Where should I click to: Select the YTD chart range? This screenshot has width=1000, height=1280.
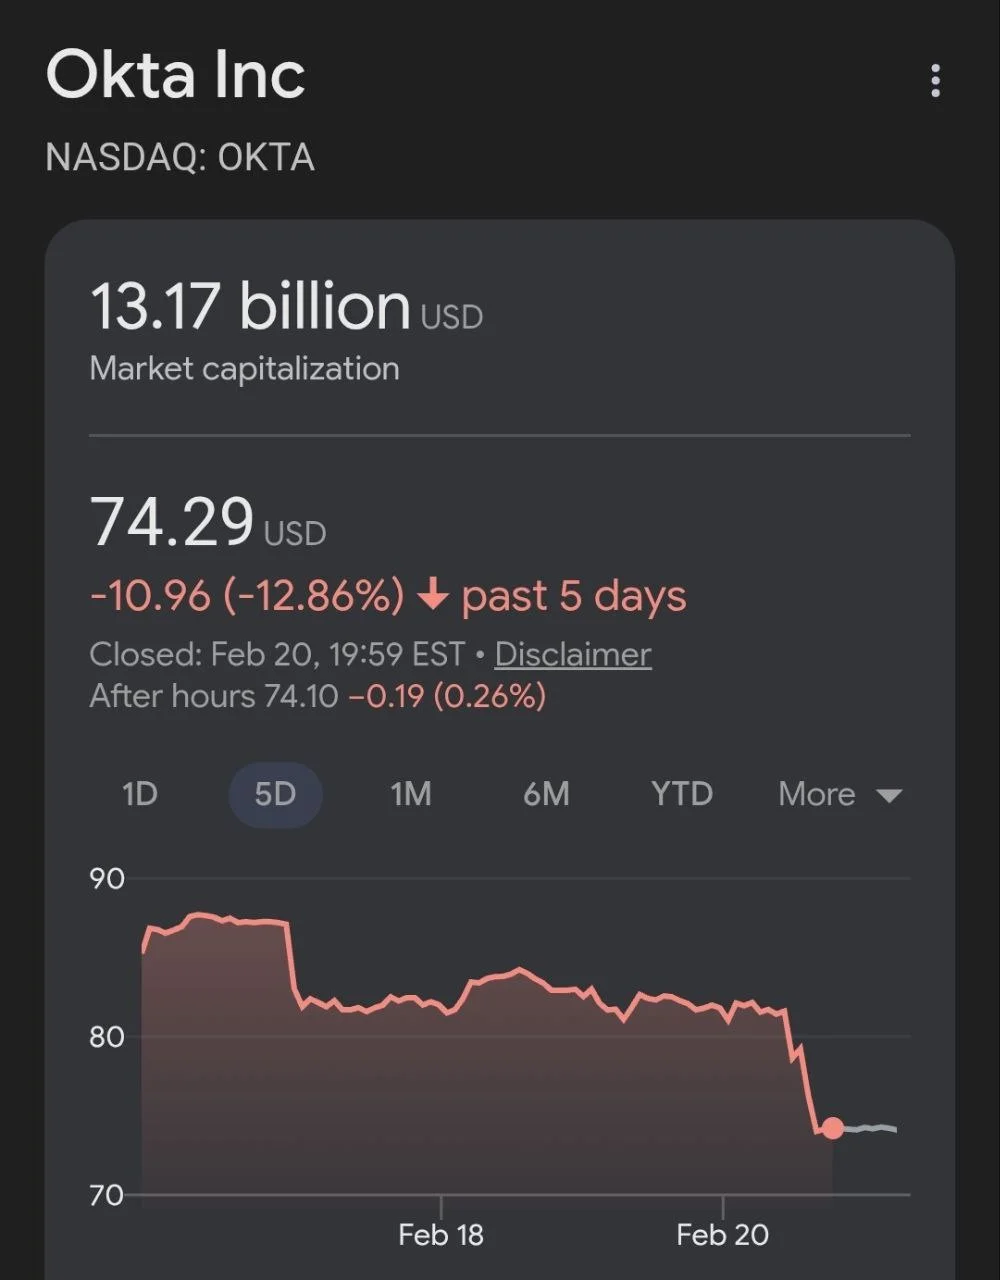pos(682,794)
